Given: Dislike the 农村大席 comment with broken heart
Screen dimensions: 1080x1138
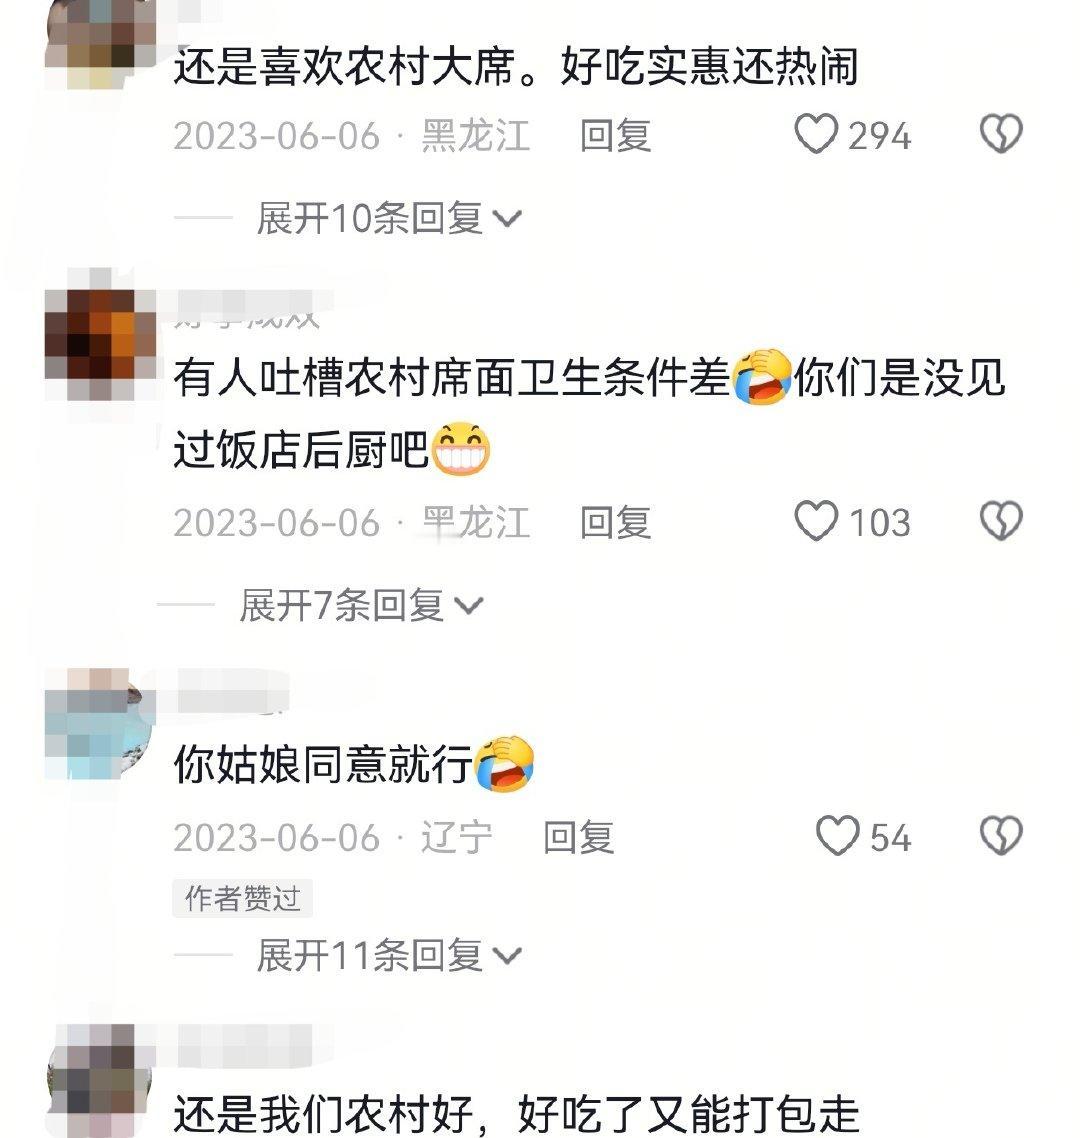Looking at the screenshot, I should pos(1001,134).
